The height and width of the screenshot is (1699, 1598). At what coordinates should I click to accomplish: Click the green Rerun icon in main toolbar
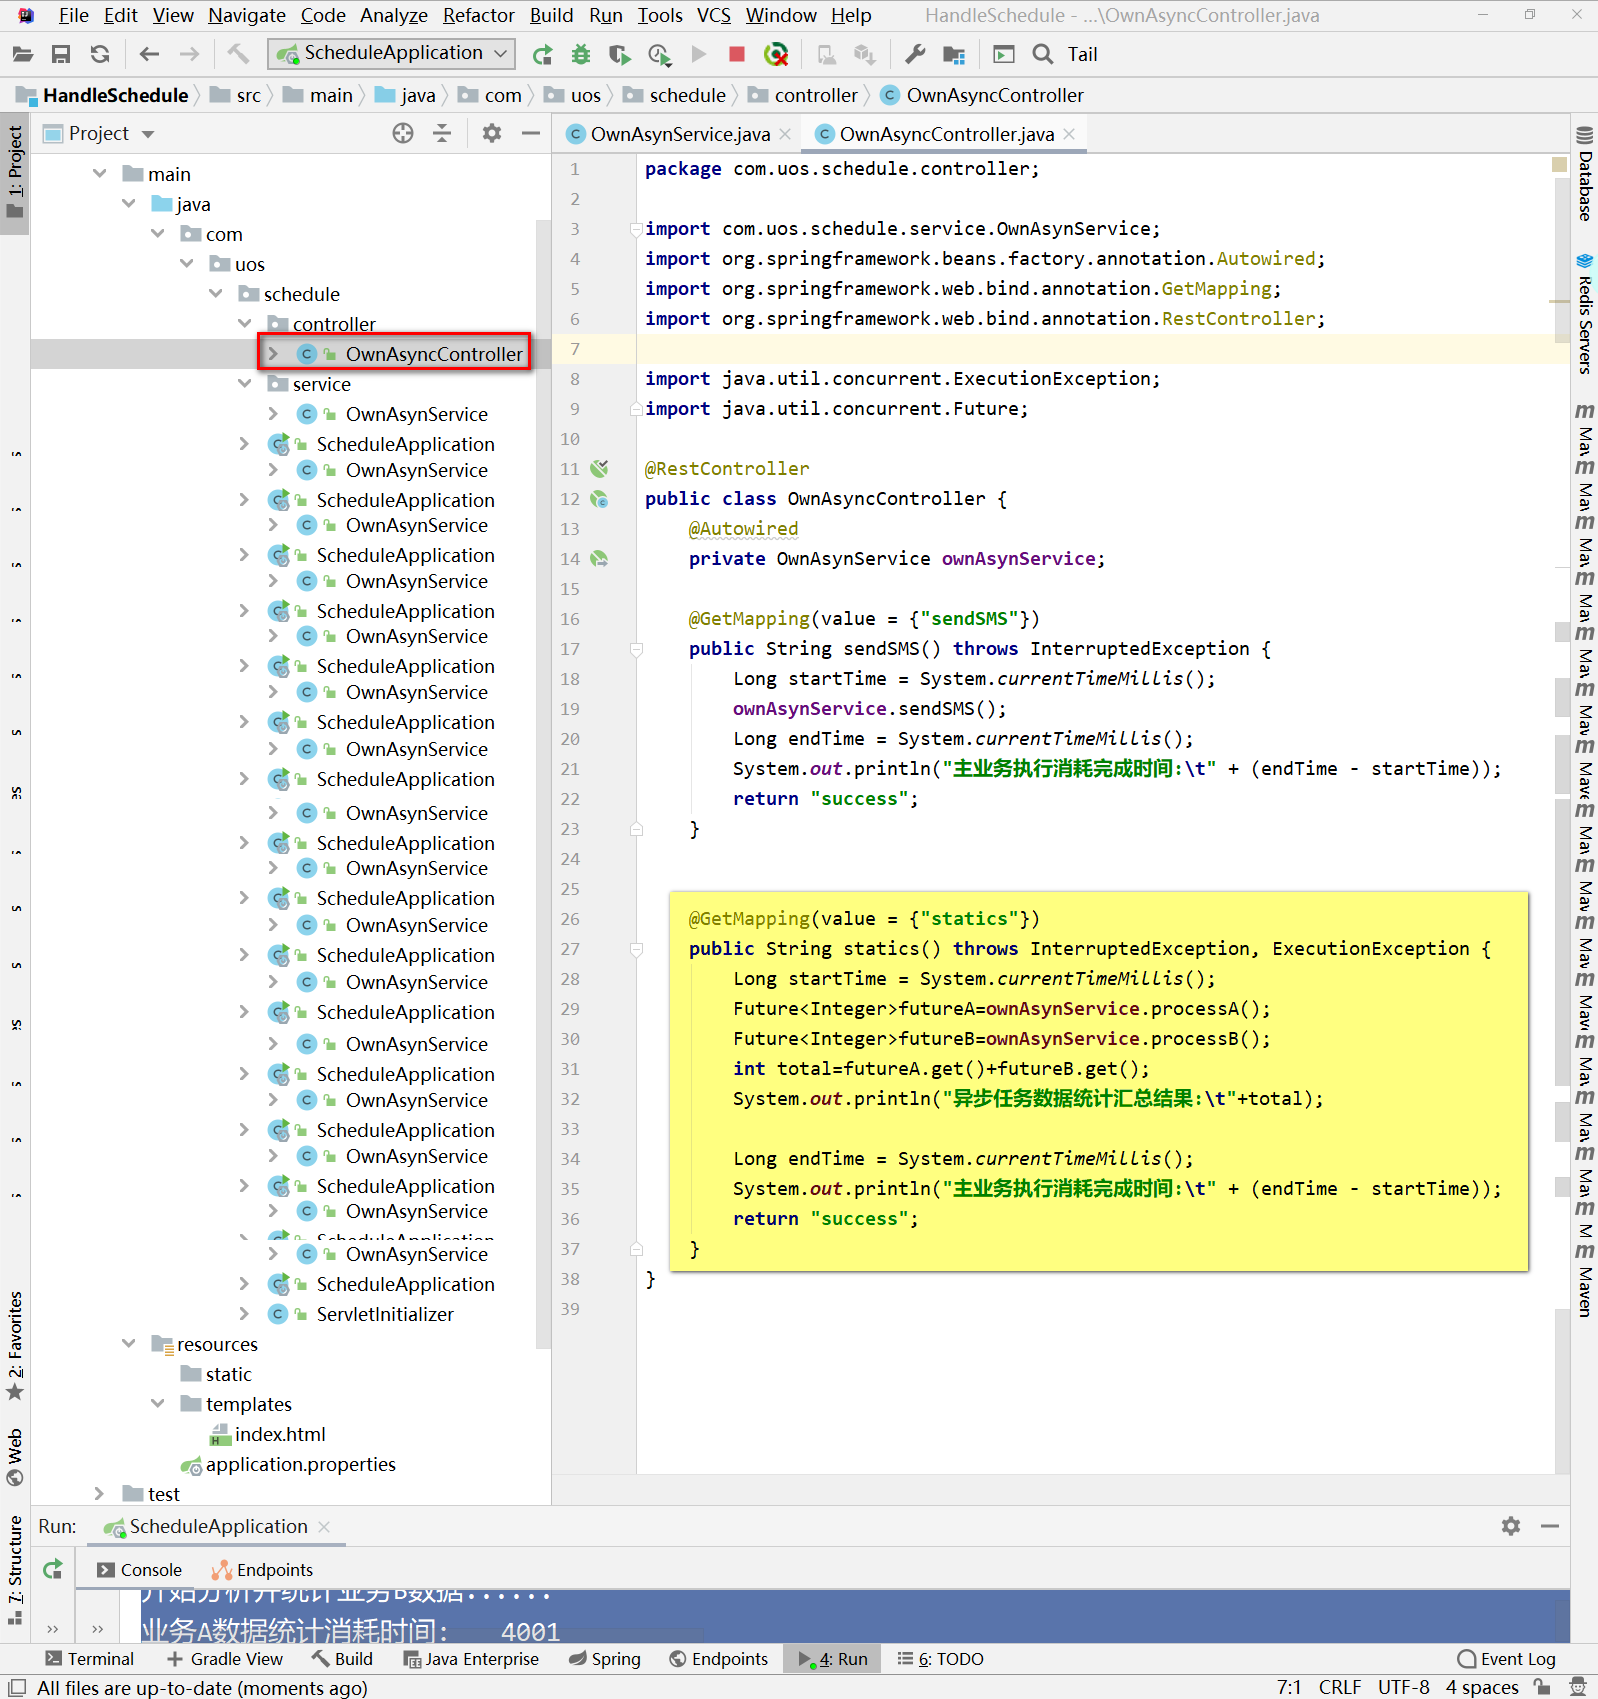point(542,55)
